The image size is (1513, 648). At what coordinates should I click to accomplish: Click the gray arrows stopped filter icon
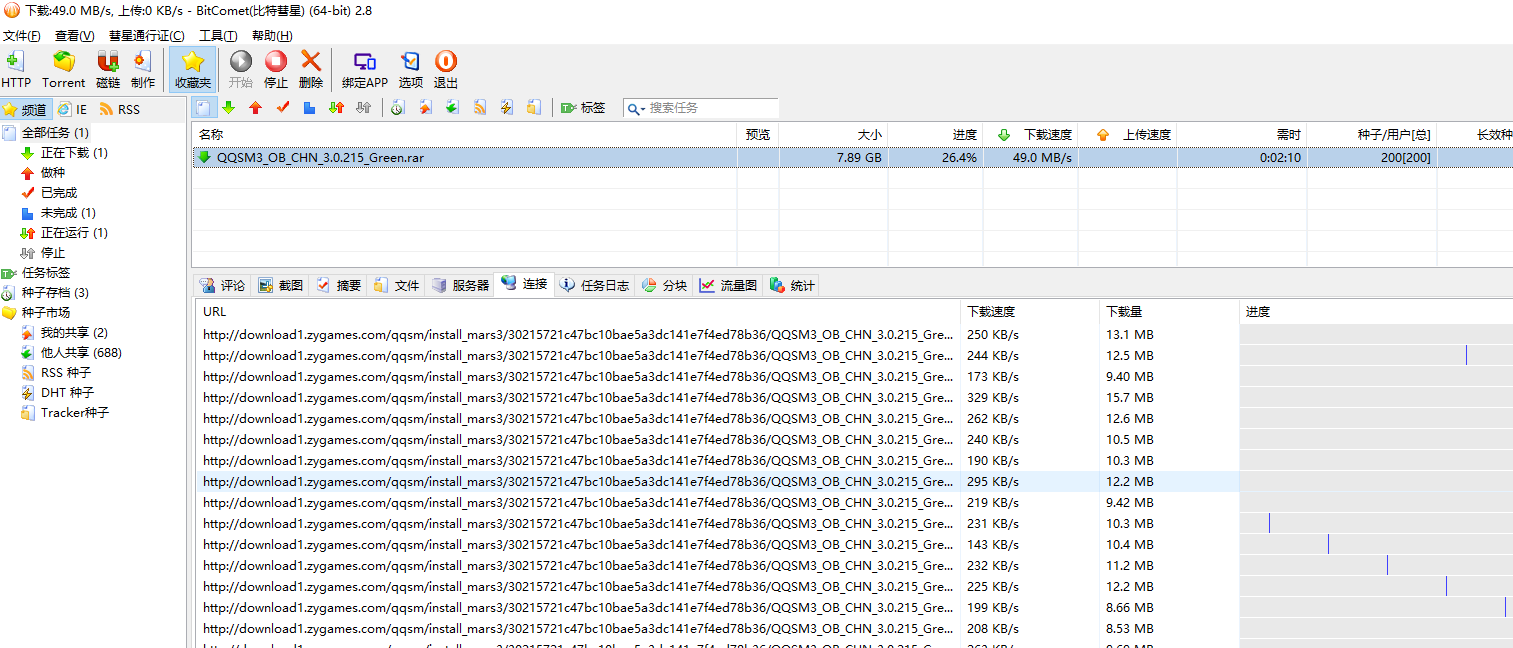364,107
